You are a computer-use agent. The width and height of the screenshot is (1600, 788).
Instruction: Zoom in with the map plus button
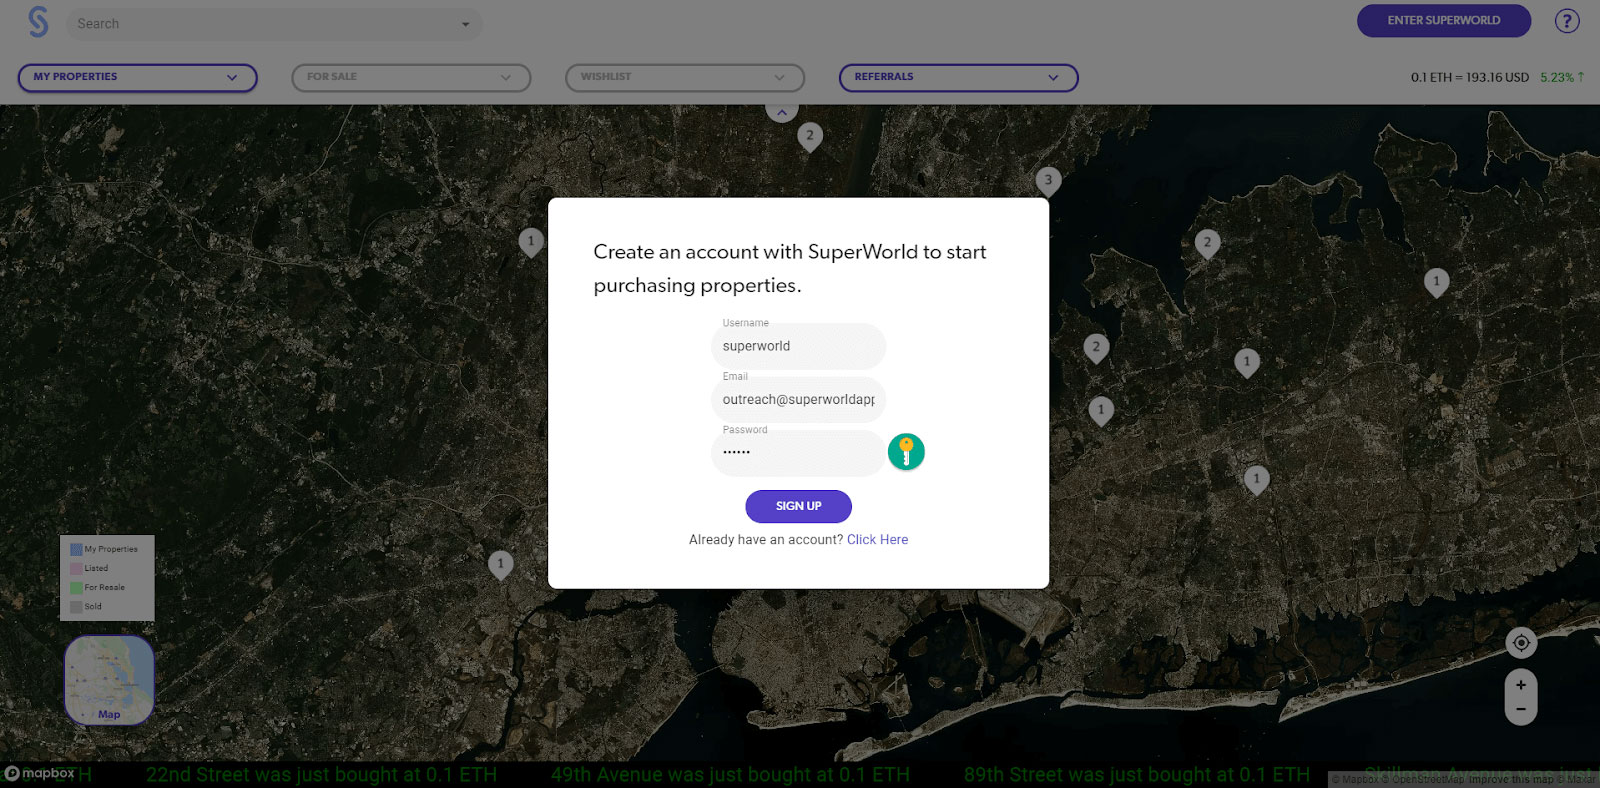1521,685
